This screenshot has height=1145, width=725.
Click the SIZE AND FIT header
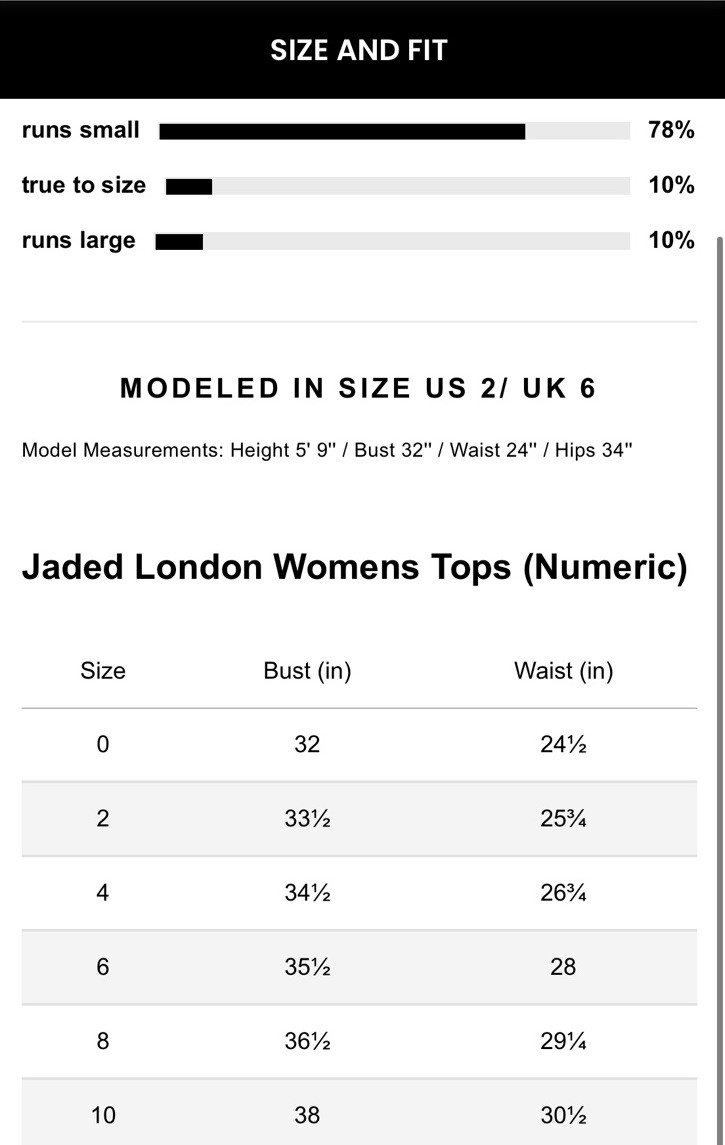358,50
